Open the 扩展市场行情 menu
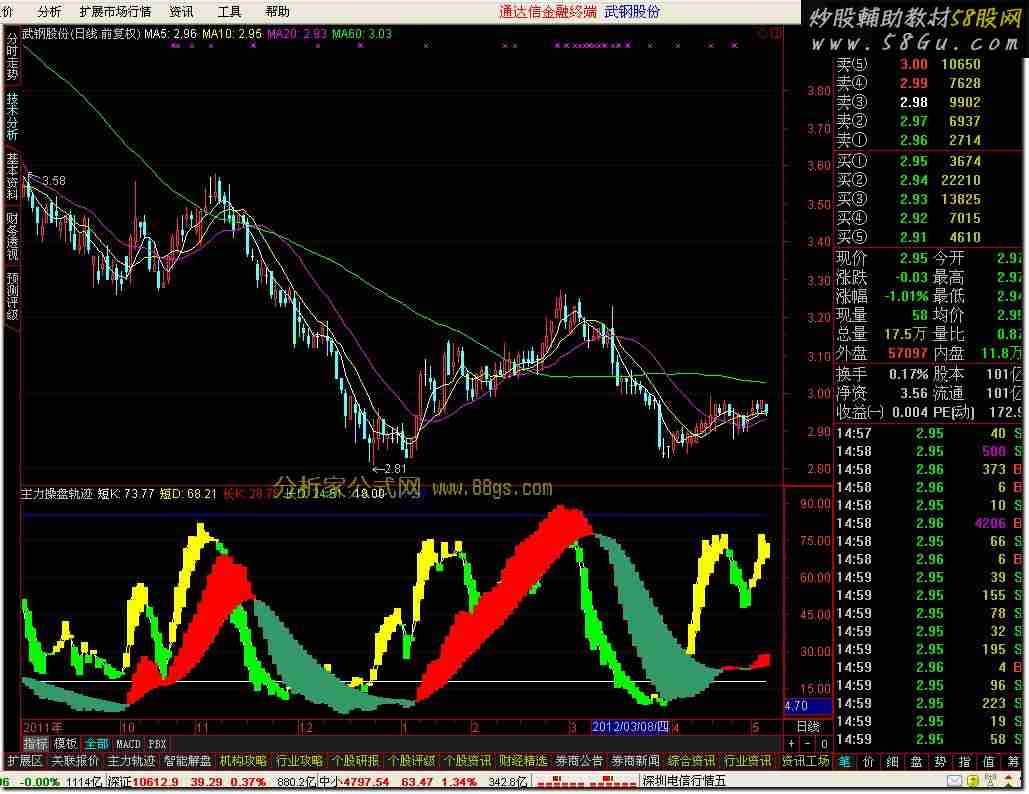This screenshot has height=794, width=1029. pyautogui.click(x=114, y=12)
